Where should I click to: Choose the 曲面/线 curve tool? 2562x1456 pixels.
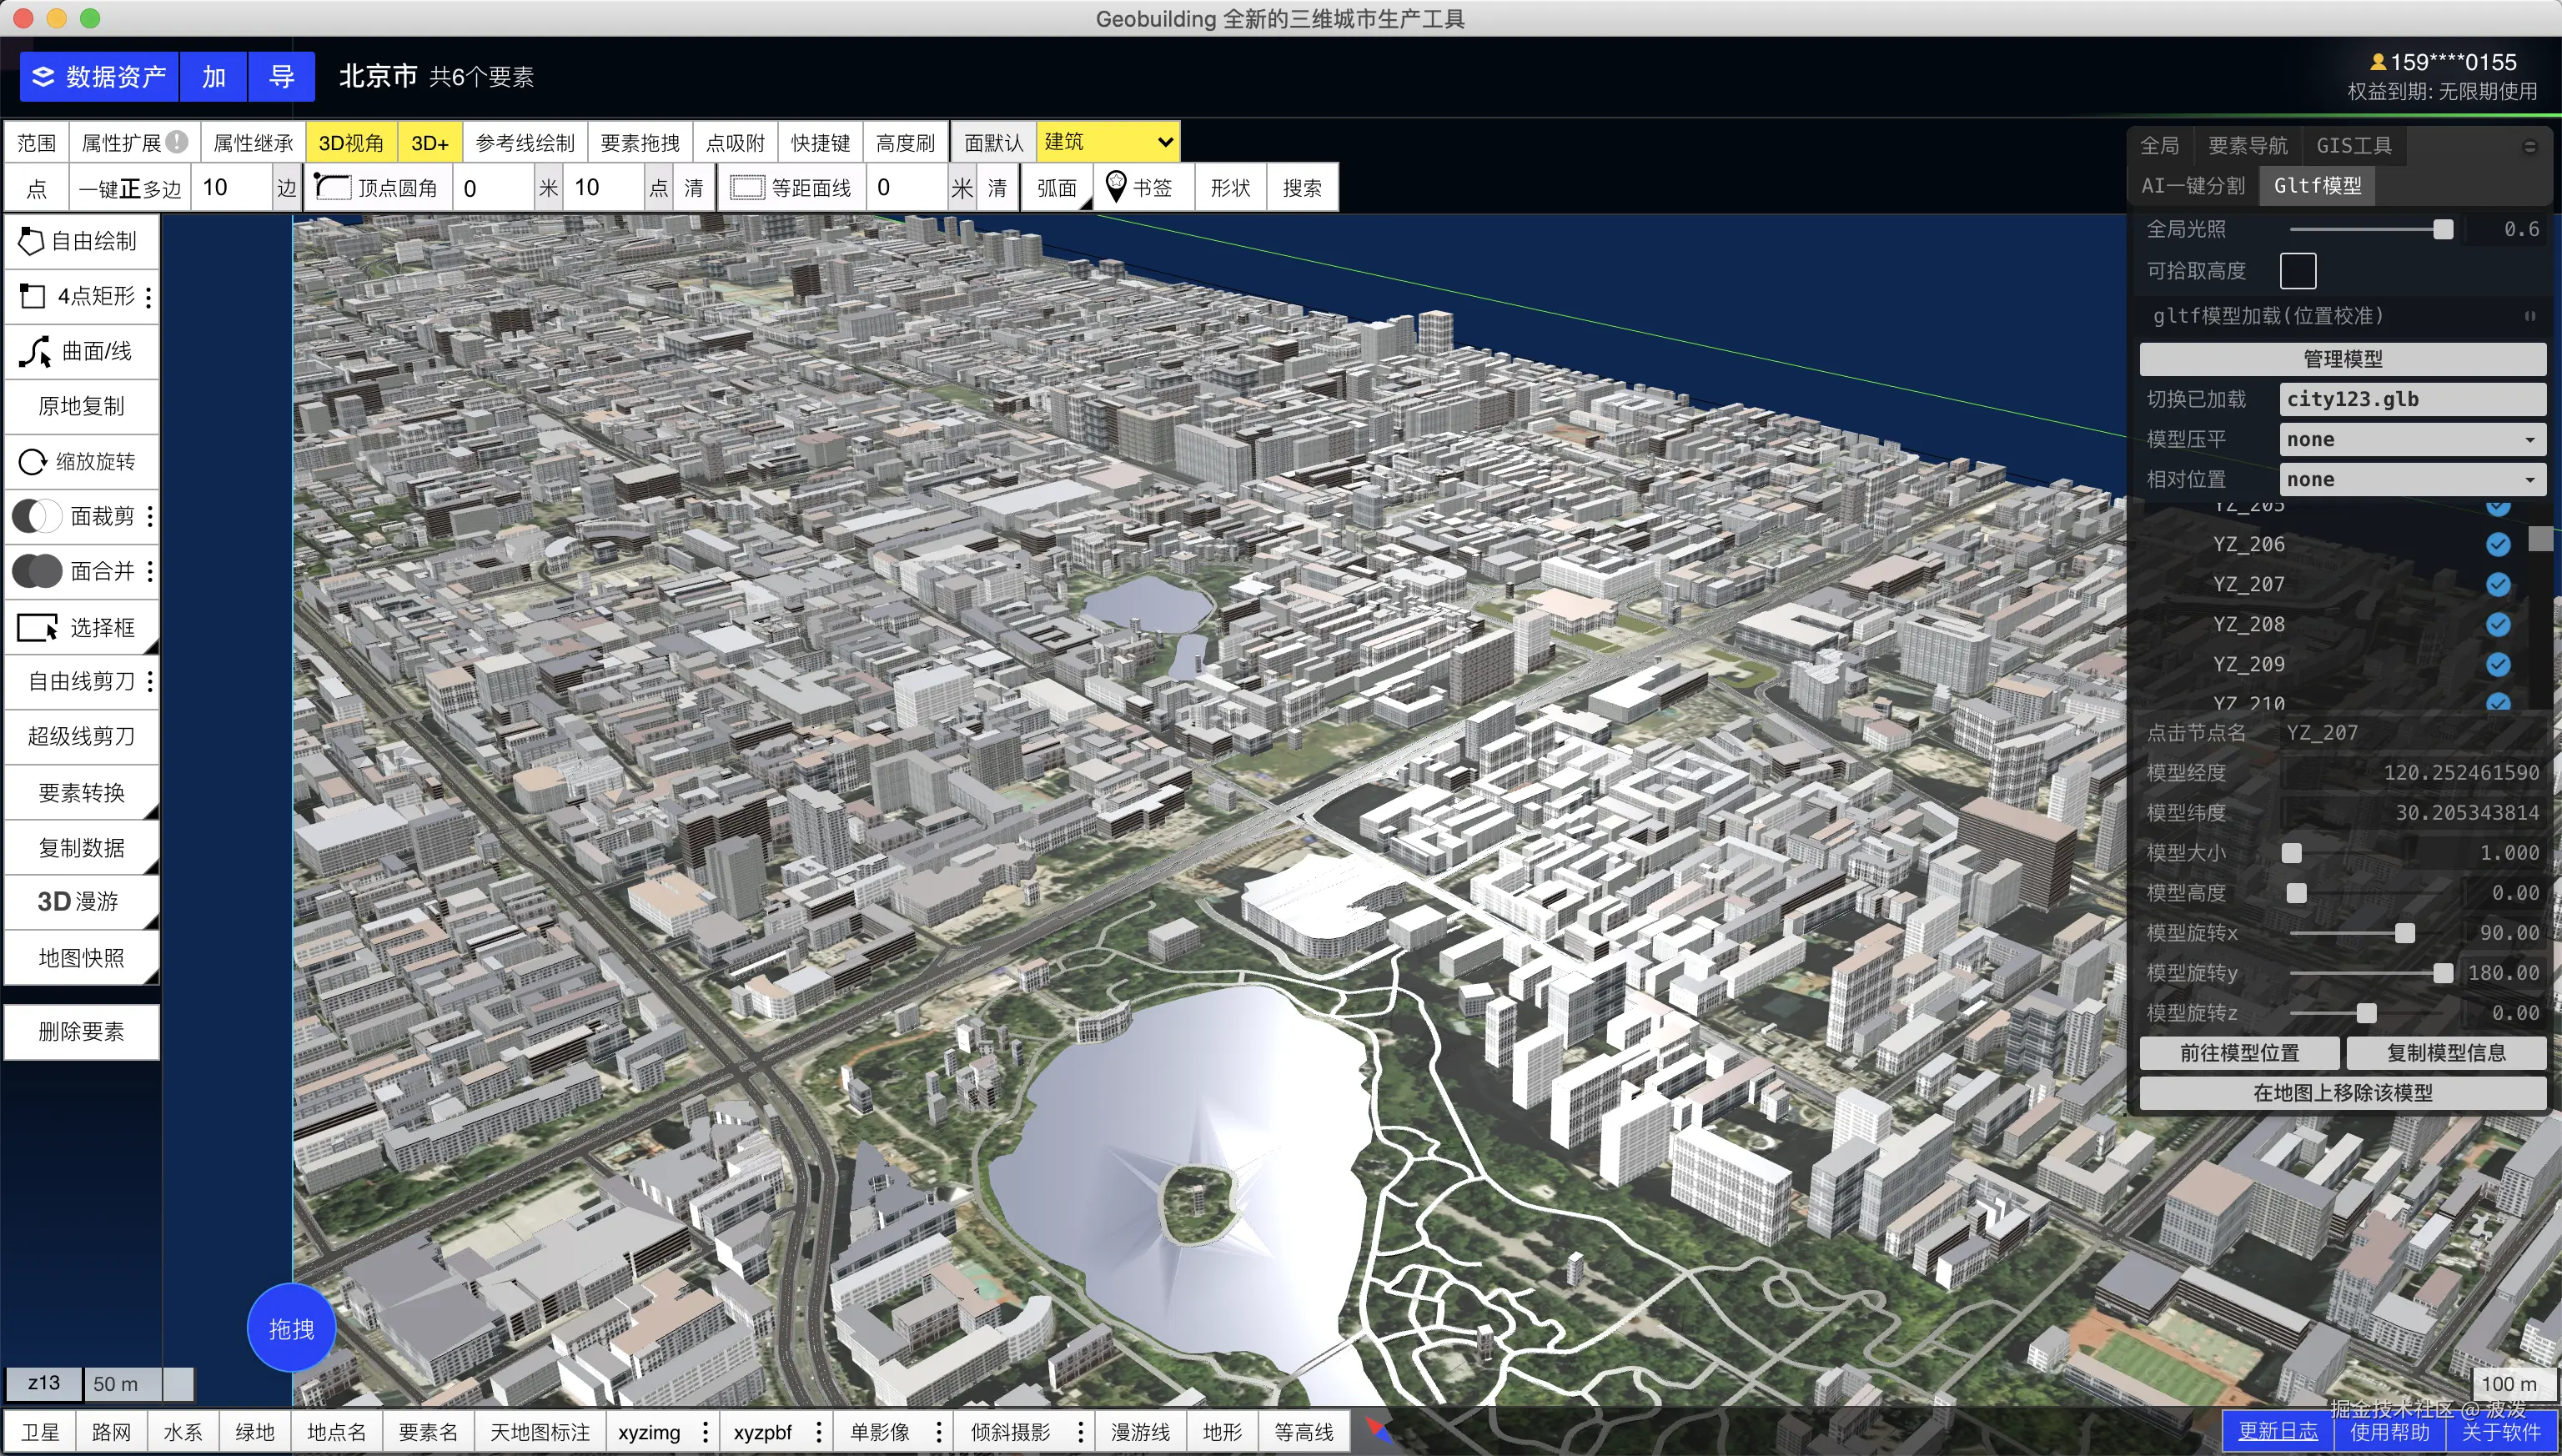[80, 351]
